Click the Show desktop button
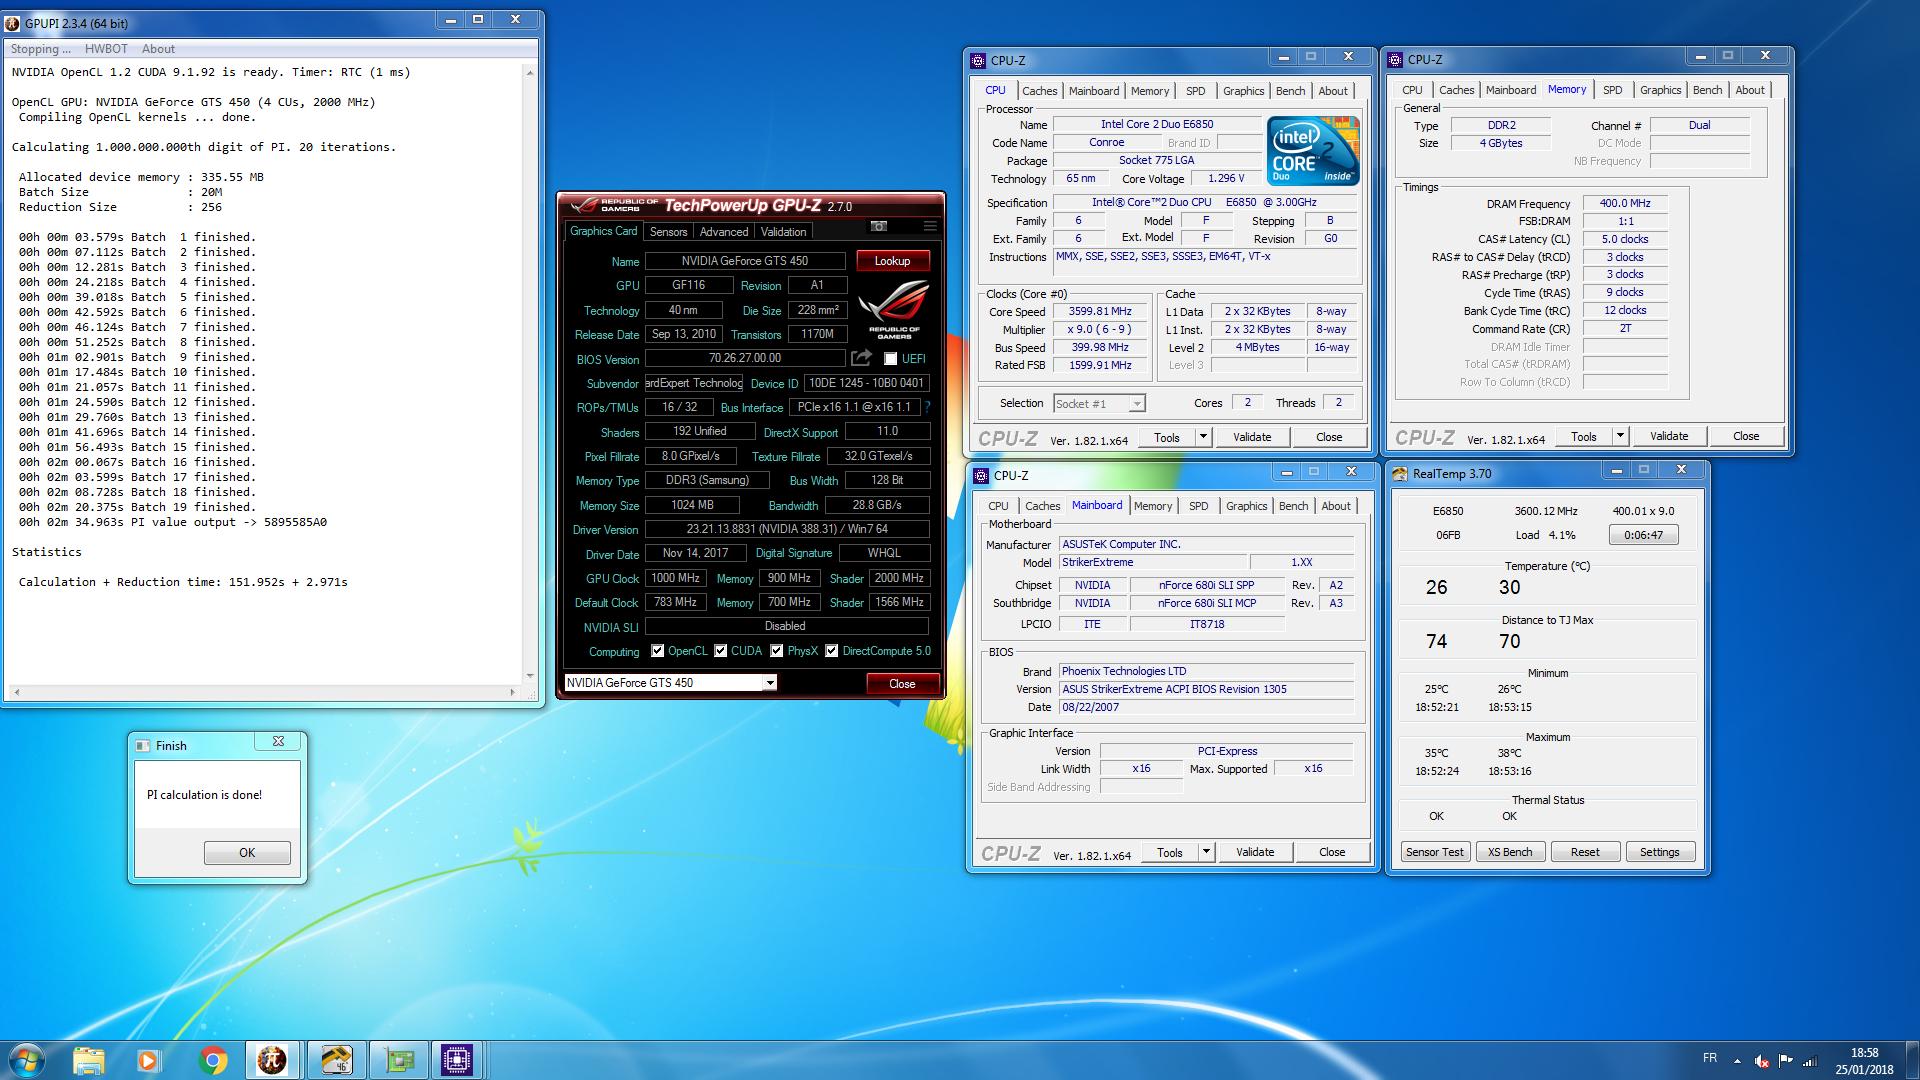The width and height of the screenshot is (1920, 1080). (1912, 1060)
